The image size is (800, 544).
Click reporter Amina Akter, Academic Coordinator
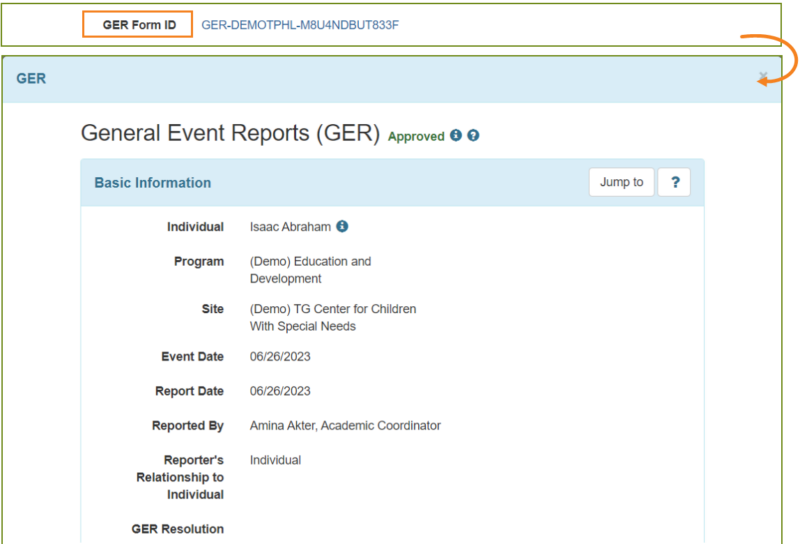pos(345,426)
